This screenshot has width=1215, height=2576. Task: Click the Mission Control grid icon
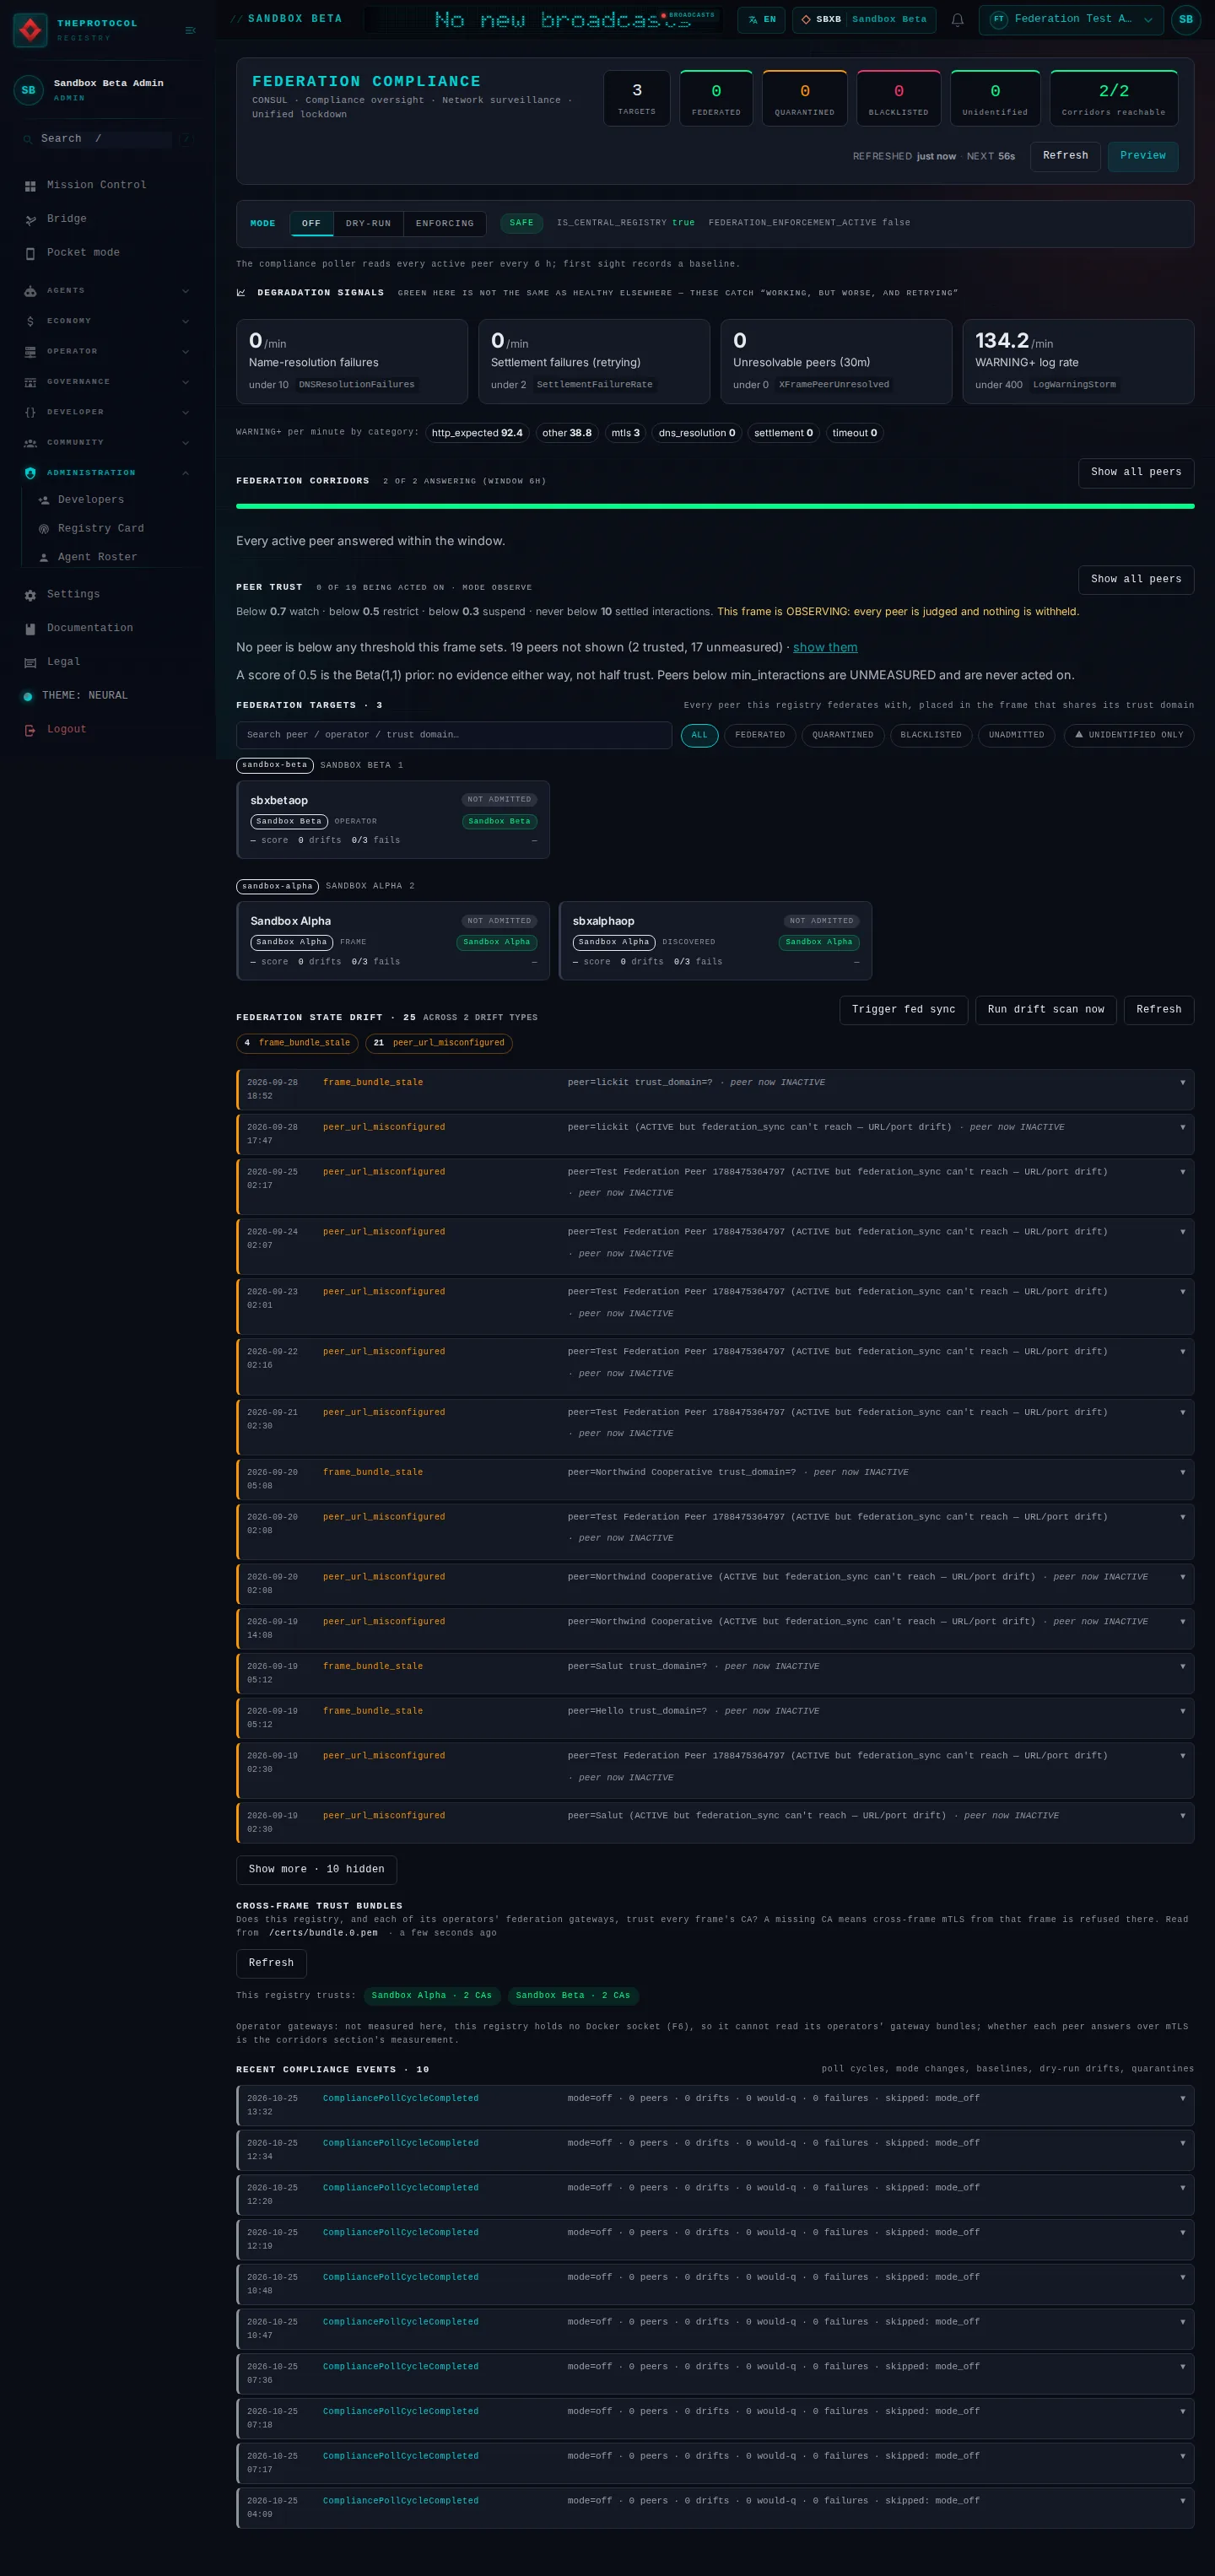[30, 185]
